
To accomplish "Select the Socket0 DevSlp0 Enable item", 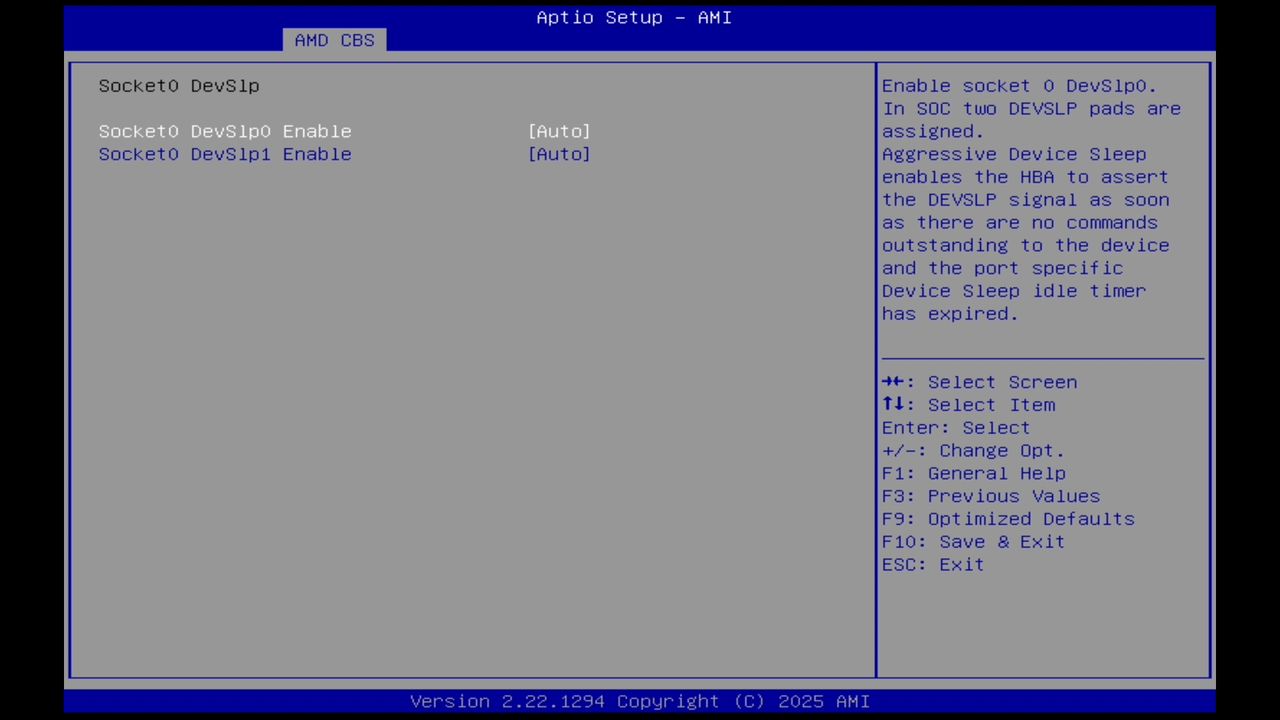I will click(x=225, y=131).
